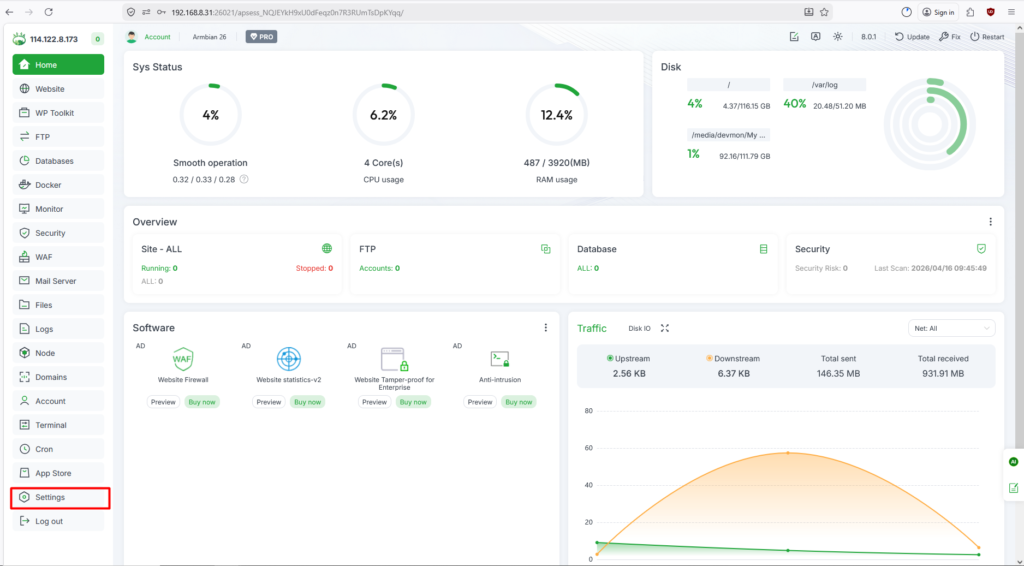Click the Anti-intrusion terminal lock icon
Image resolution: width=1024 pixels, height=566 pixels.
pyautogui.click(x=500, y=359)
